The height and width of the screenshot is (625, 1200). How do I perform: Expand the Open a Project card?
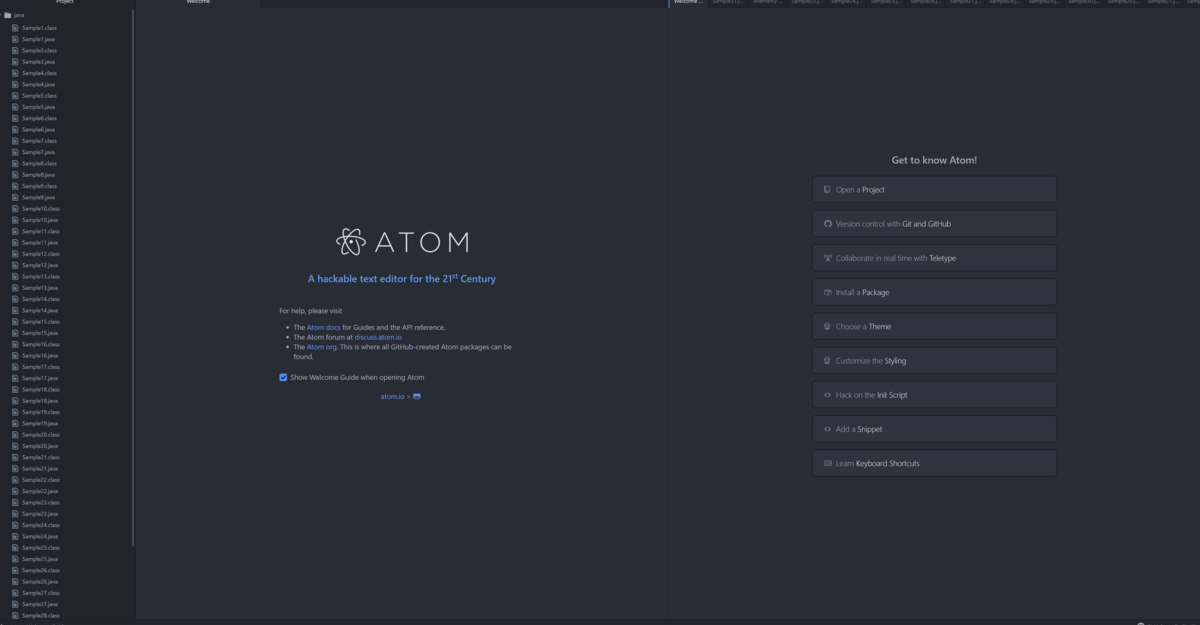(934, 189)
